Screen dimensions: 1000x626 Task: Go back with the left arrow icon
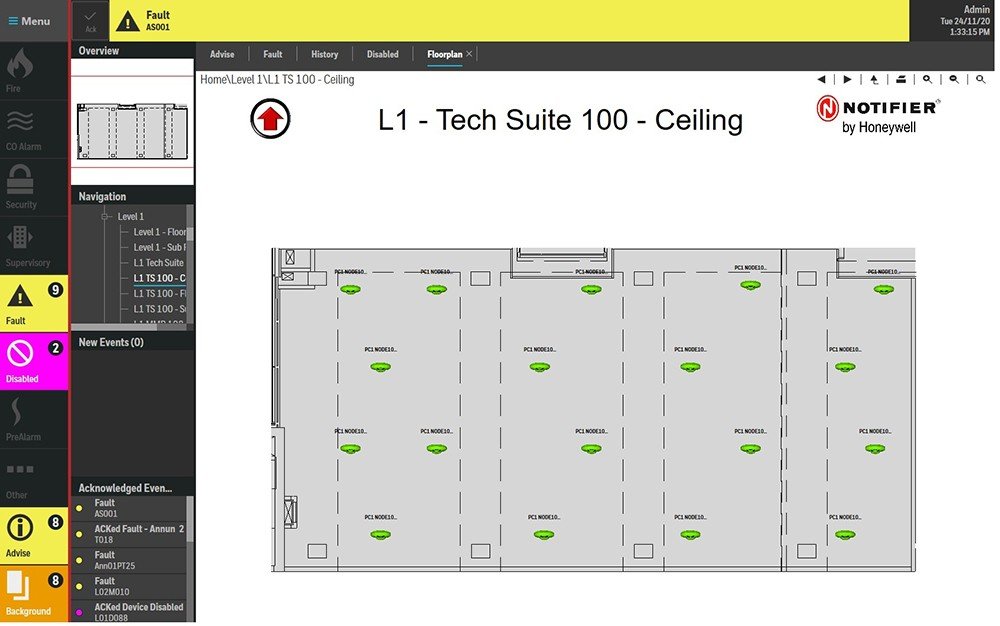(821, 79)
